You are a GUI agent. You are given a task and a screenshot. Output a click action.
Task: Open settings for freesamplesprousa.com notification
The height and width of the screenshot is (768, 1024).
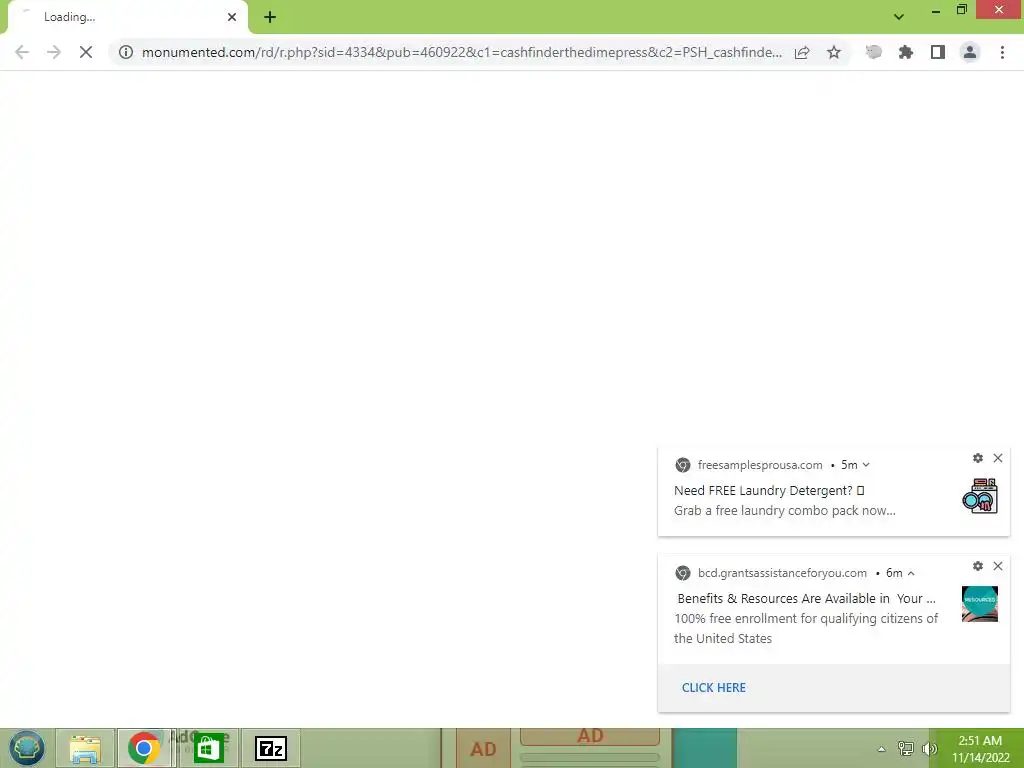pyautogui.click(x=978, y=458)
